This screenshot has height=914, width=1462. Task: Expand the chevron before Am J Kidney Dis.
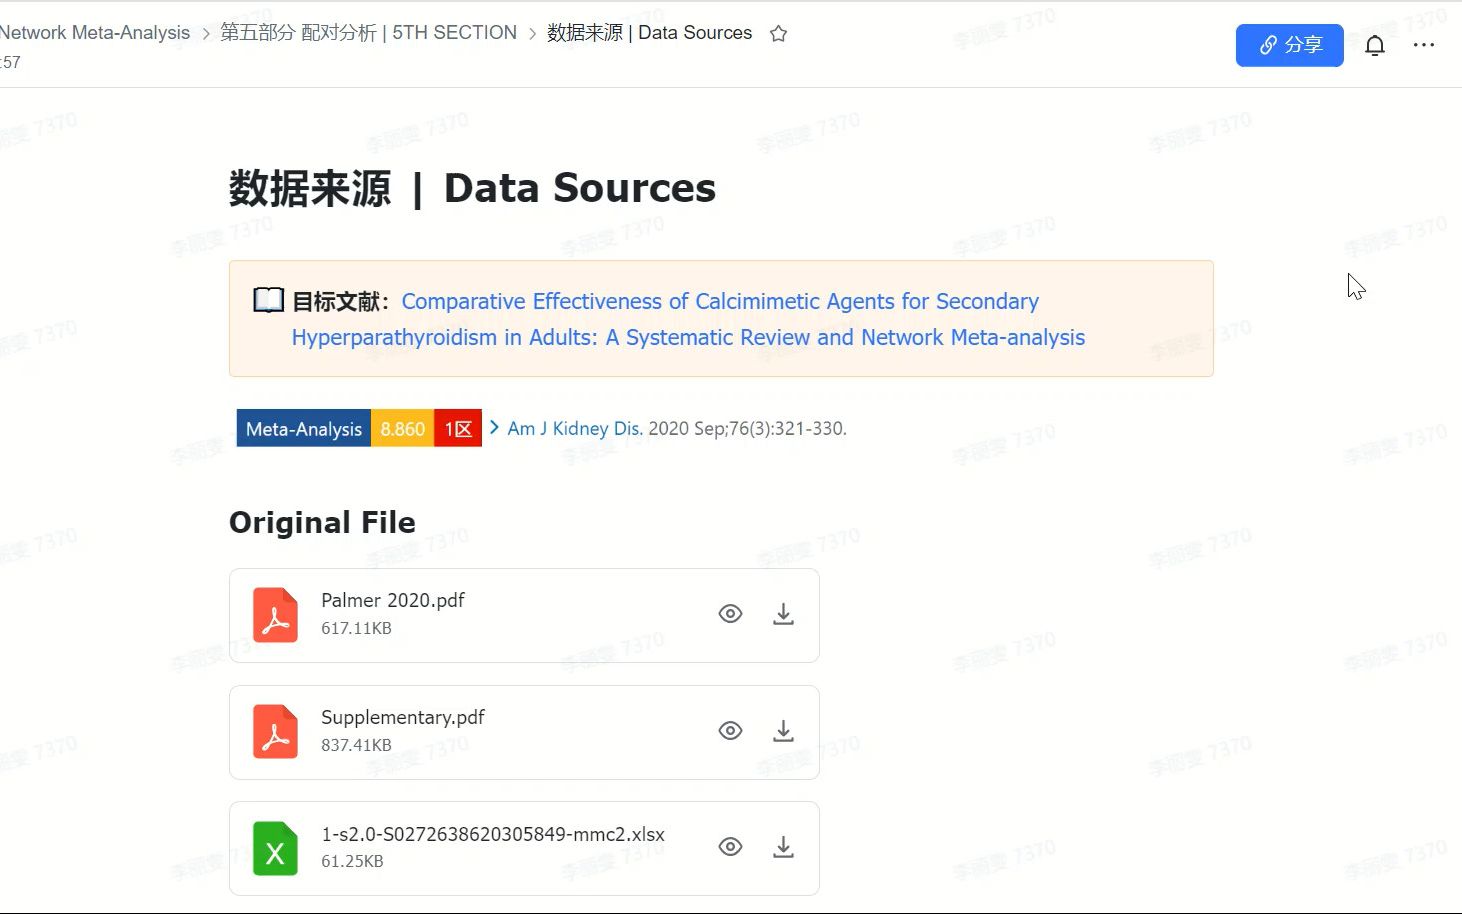point(494,427)
